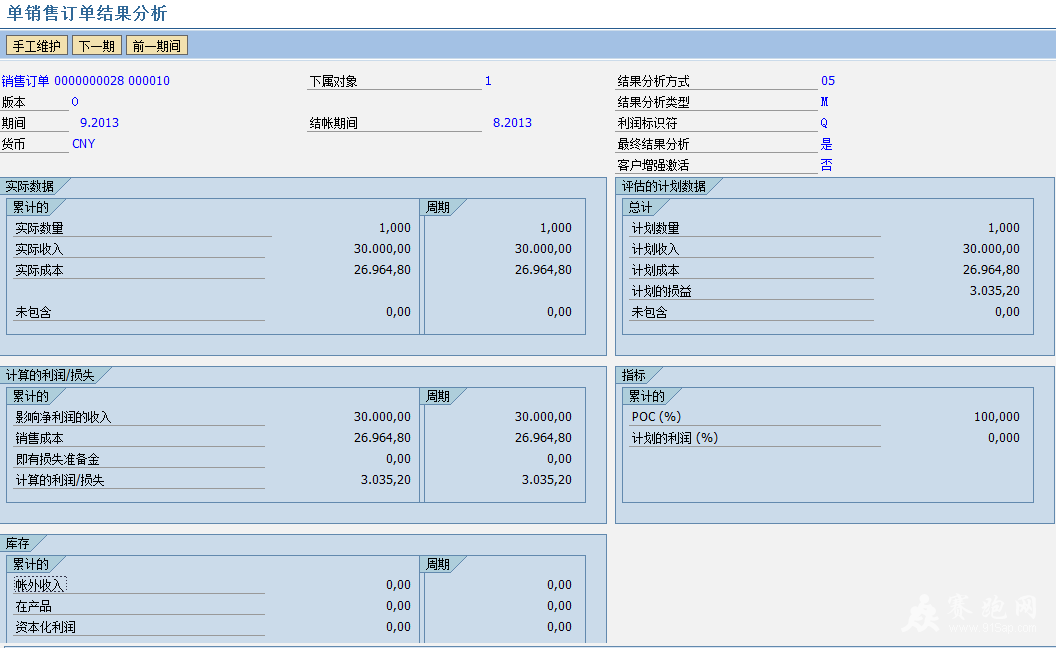The height and width of the screenshot is (648, 1056).
Task: Select the 评估的计划数据 group header
Action: coord(663,187)
